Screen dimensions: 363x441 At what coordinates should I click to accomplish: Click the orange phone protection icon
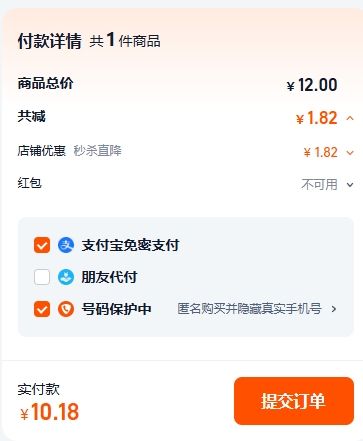pyautogui.click(x=66, y=309)
